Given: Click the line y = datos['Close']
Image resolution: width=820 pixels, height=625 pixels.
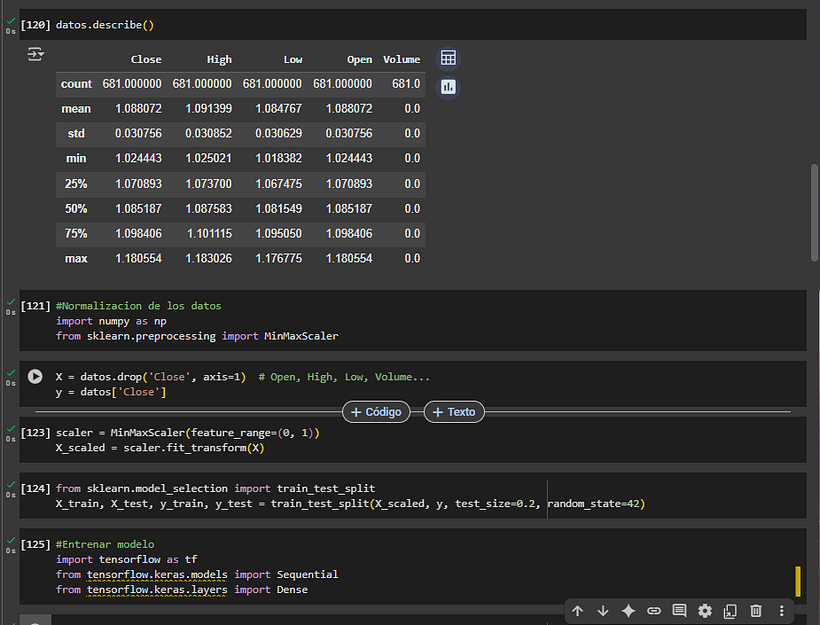Looking at the screenshot, I should (111, 392).
